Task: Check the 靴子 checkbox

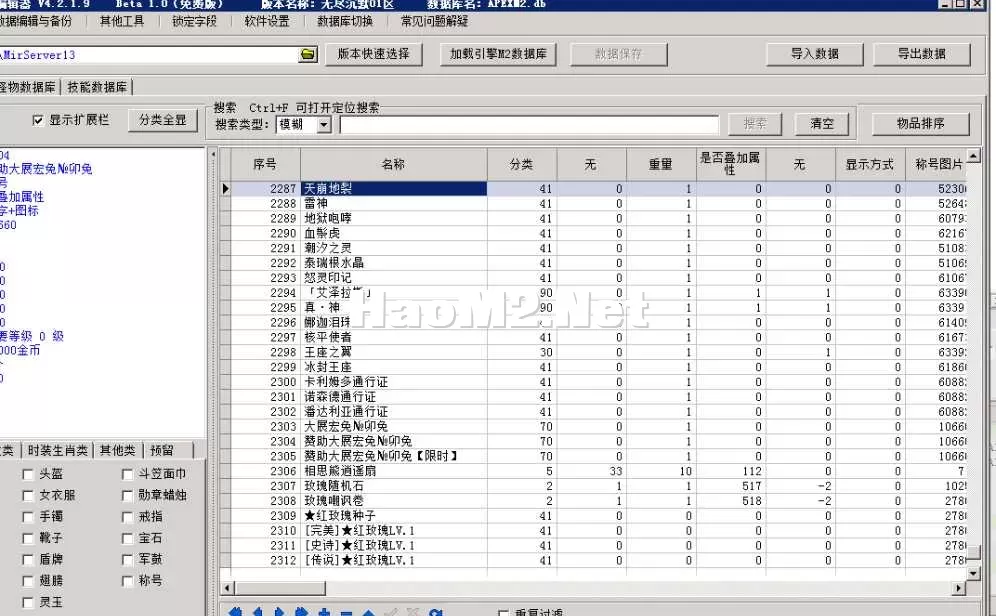Action: click(27, 539)
